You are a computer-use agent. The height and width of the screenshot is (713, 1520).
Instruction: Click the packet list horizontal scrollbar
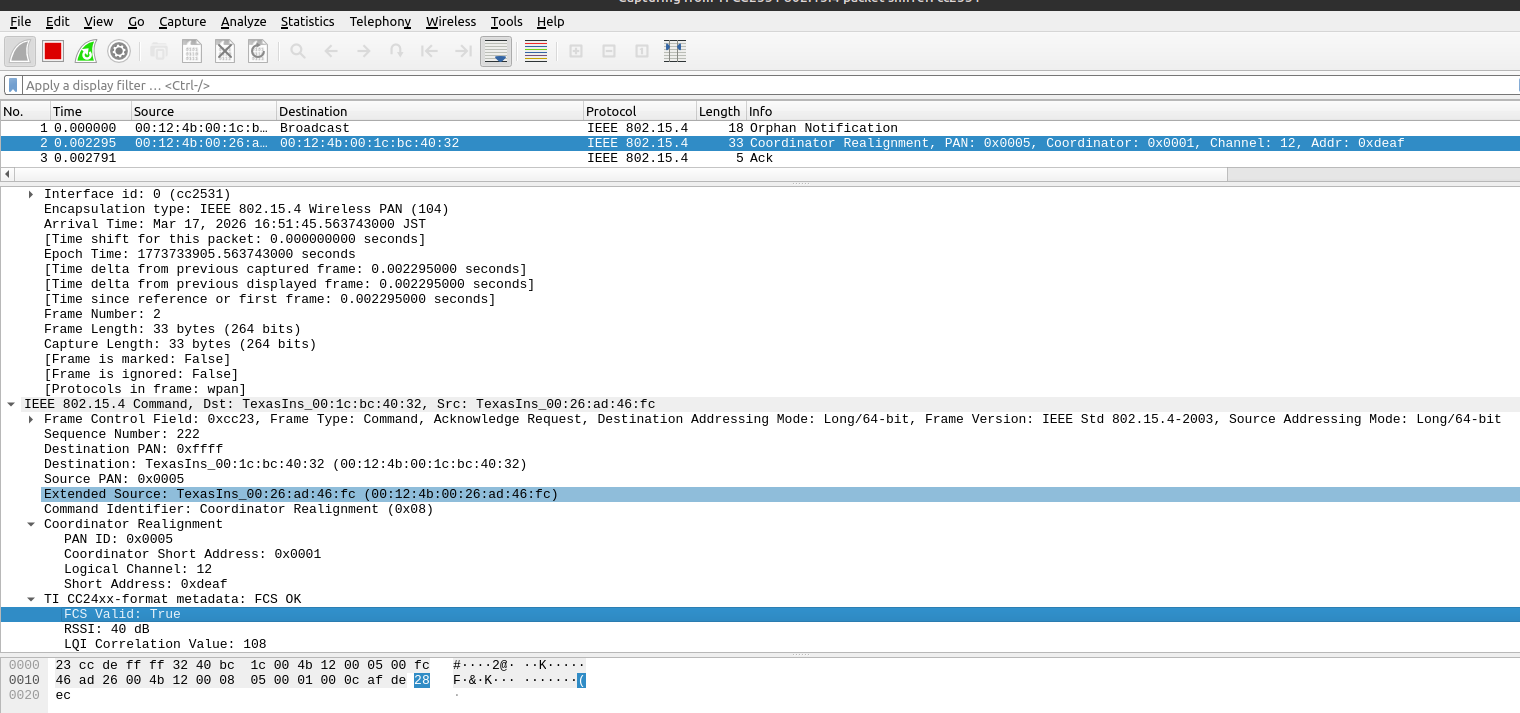(620, 174)
